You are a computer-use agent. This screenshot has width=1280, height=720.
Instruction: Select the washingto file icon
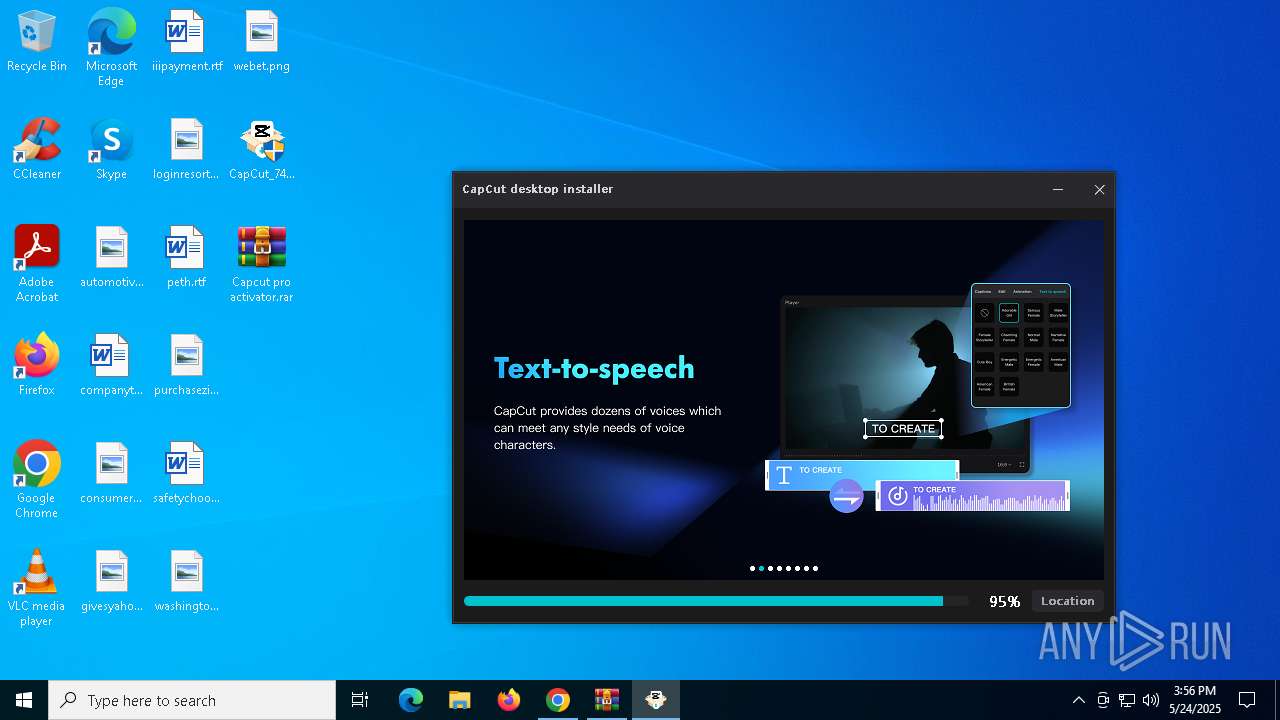click(187, 582)
